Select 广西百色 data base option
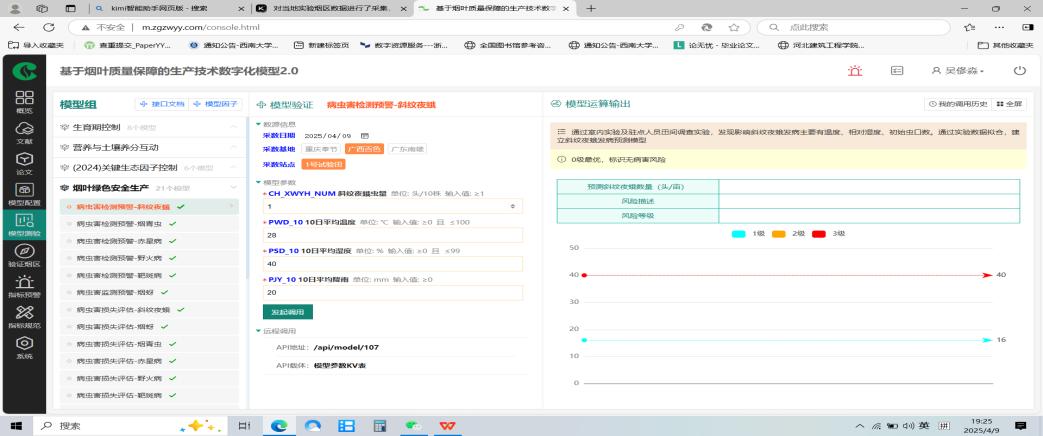The image size is (1043, 436). (364, 149)
